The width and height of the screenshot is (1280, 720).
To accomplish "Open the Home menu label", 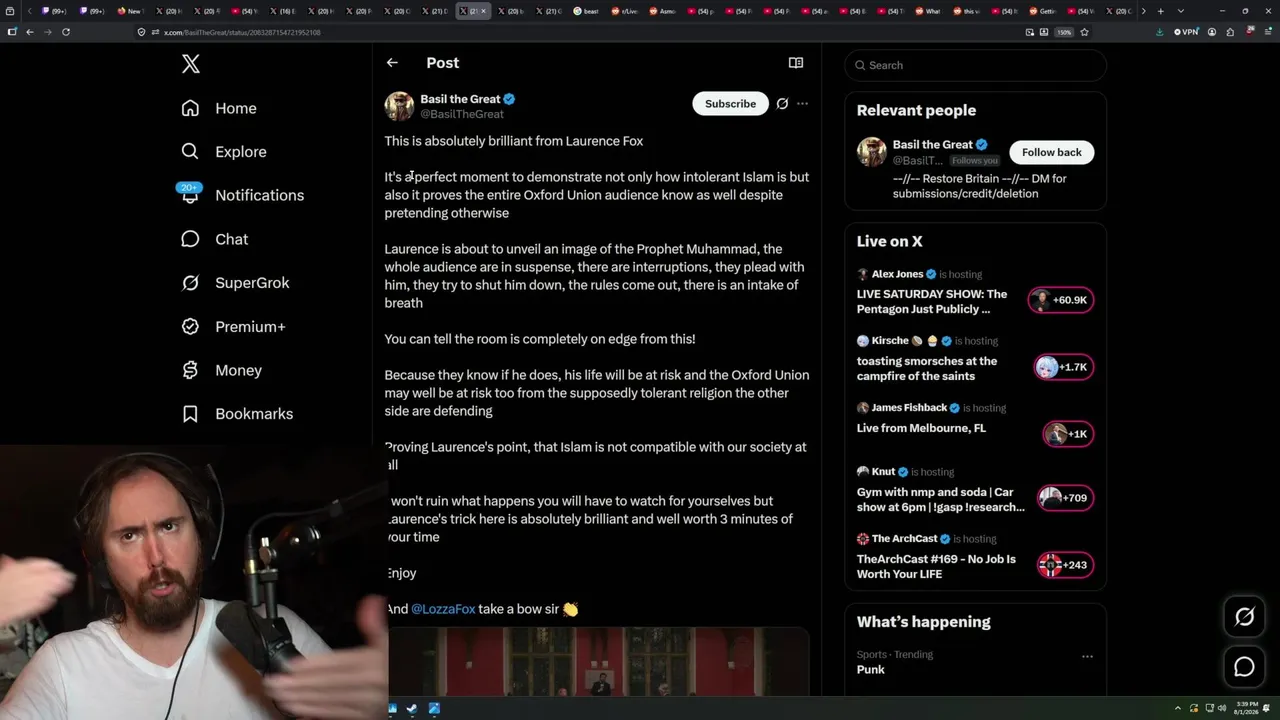I will pyautogui.click(x=236, y=108).
